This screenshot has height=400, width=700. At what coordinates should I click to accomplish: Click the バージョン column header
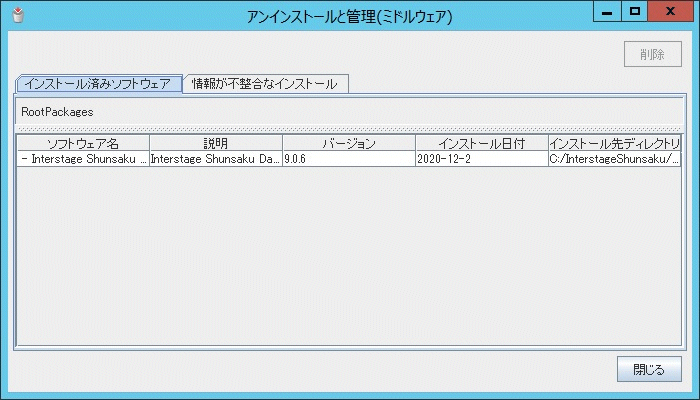(349, 143)
